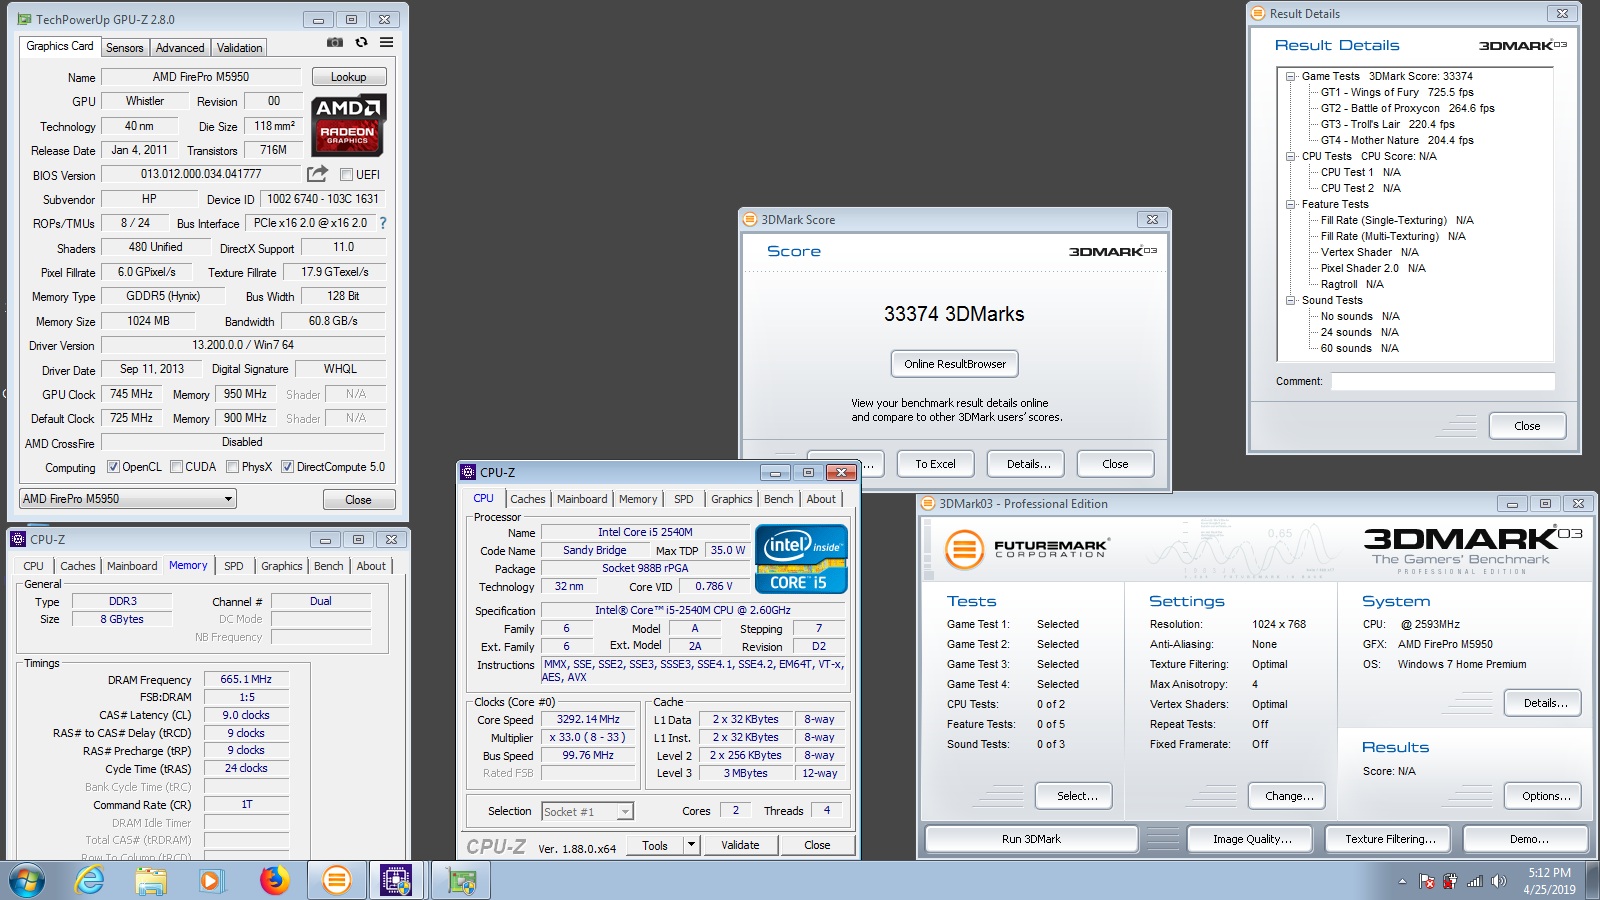Toggle DirectCompute 5.0 checkbox
Image resolution: width=1600 pixels, height=900 pixels.
[287, 466]
